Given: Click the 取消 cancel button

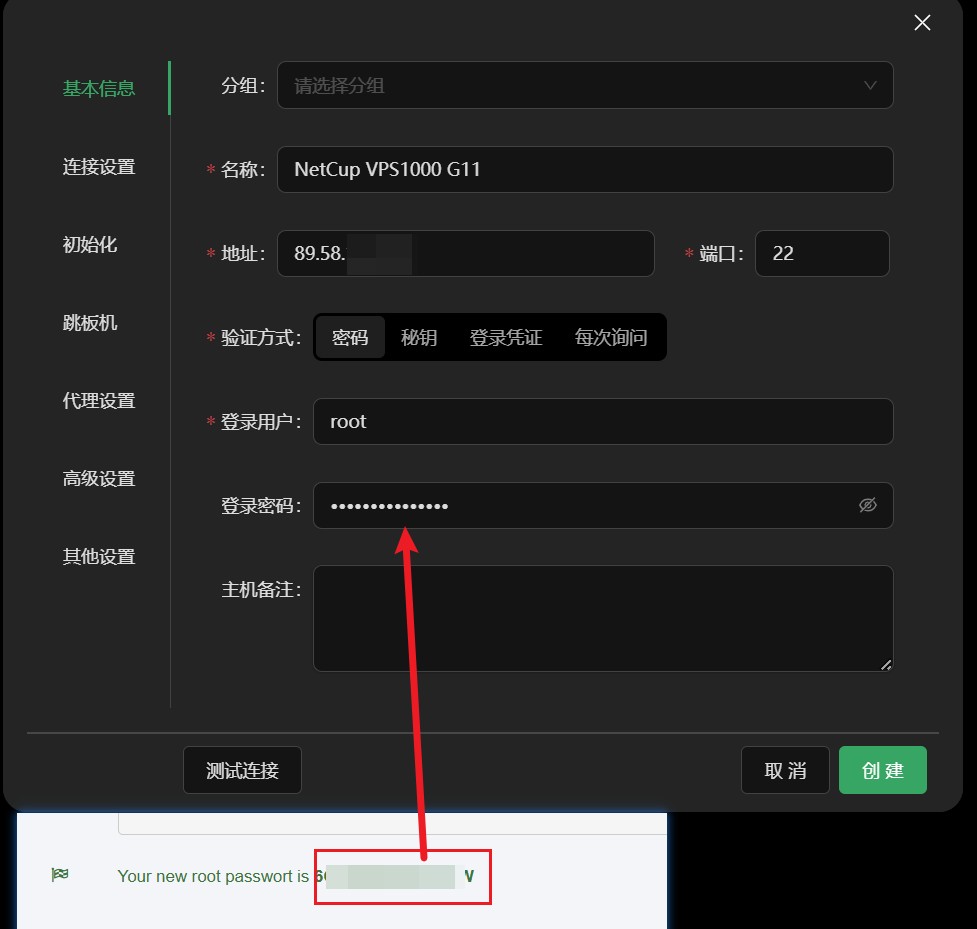Looking at the screenshot, I should pyautogui.click(x=785, y=770).
